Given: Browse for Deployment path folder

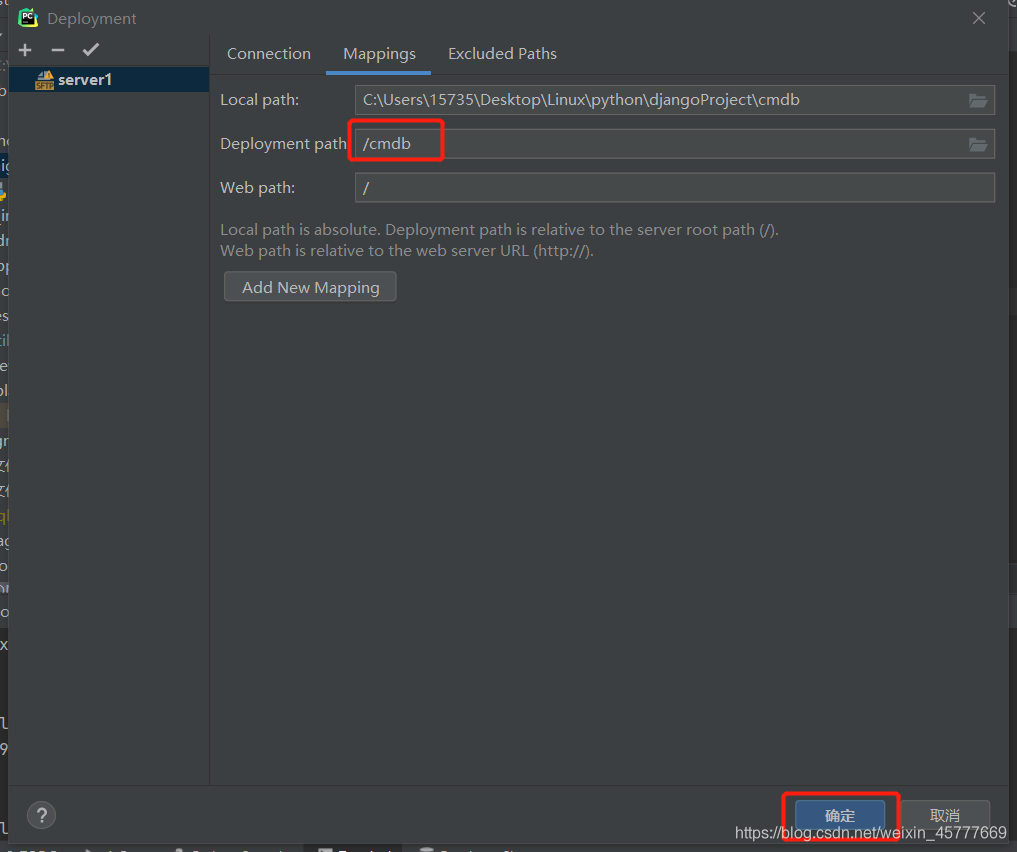Looking at the screenshot, I should click(977, 144).
